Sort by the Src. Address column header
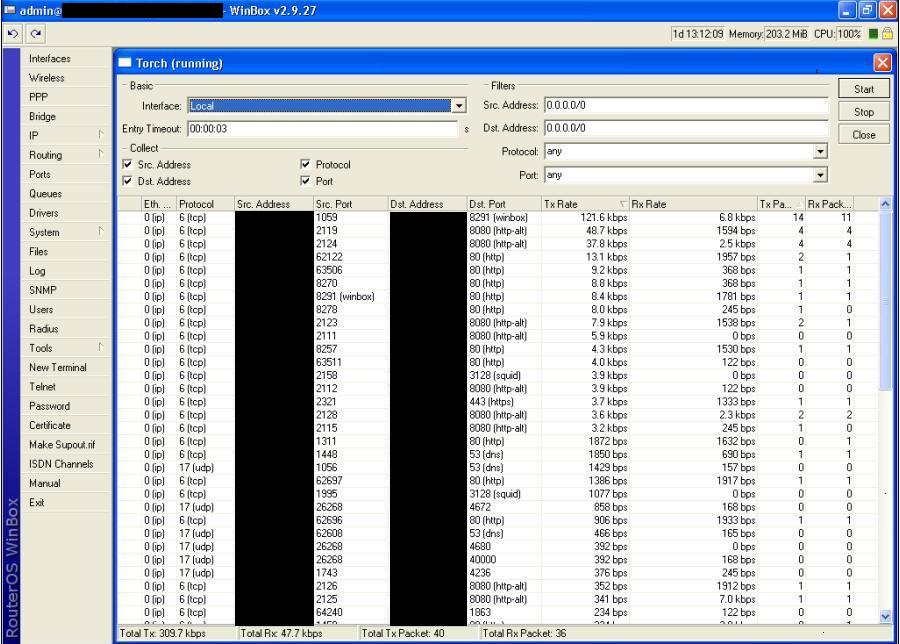Image resolution: width=900 pixels, height=644 pixels. [274, 204]
